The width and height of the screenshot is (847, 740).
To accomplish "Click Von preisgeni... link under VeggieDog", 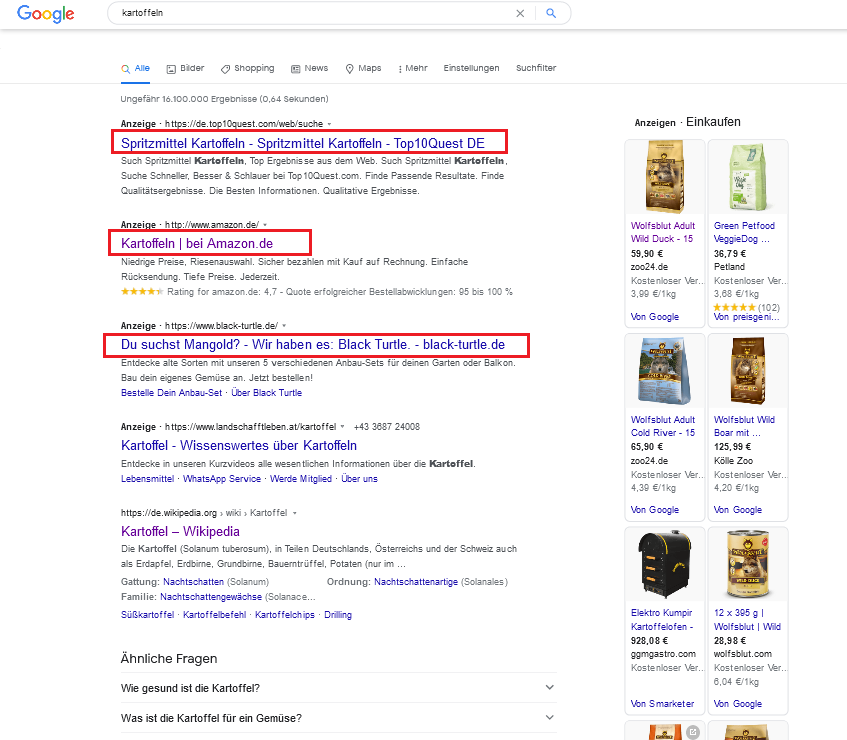I will click(x=746, y=317).
